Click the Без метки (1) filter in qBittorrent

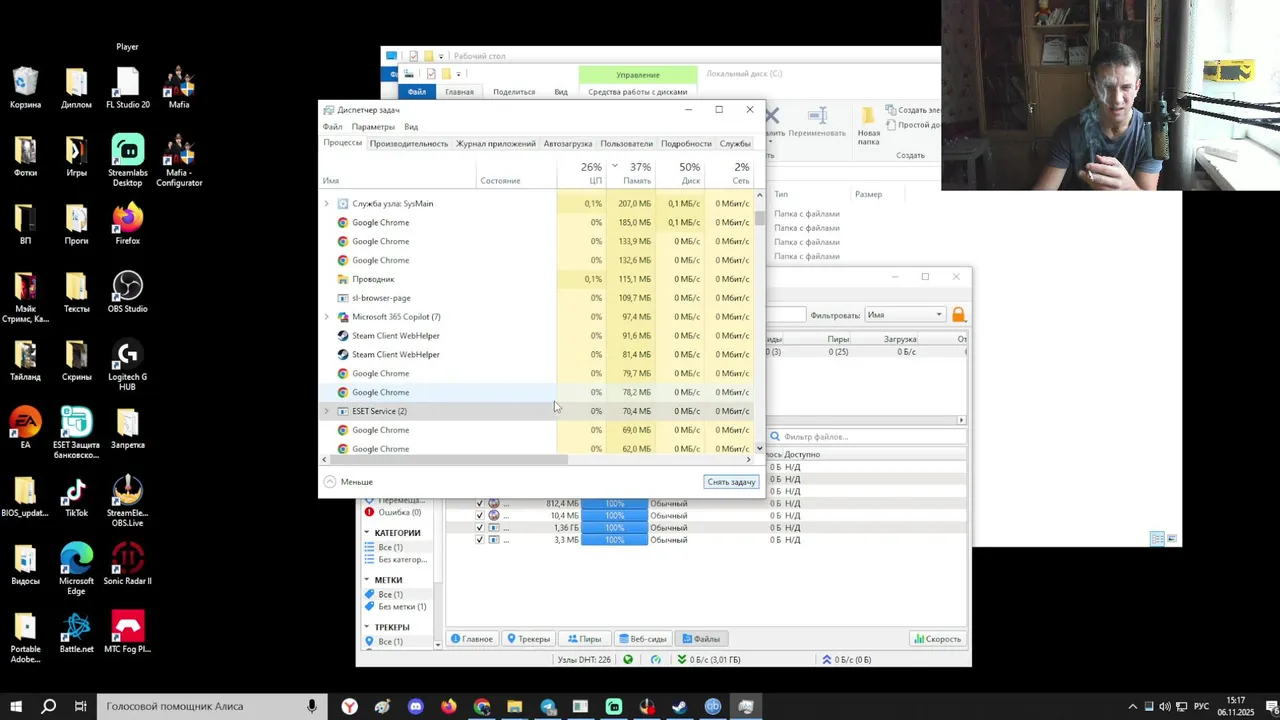(x=395, y=606)
